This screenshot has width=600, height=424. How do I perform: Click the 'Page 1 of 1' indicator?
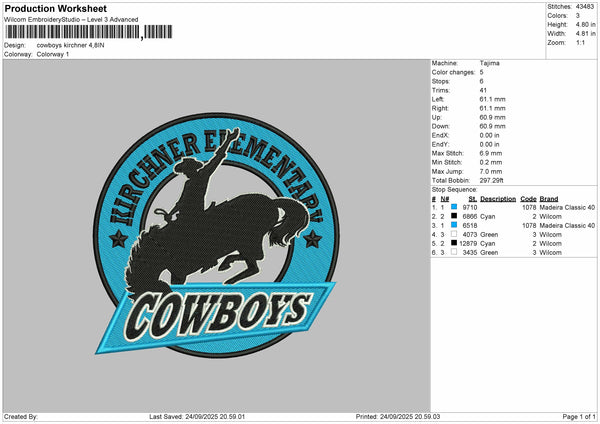tap(579, 417)
